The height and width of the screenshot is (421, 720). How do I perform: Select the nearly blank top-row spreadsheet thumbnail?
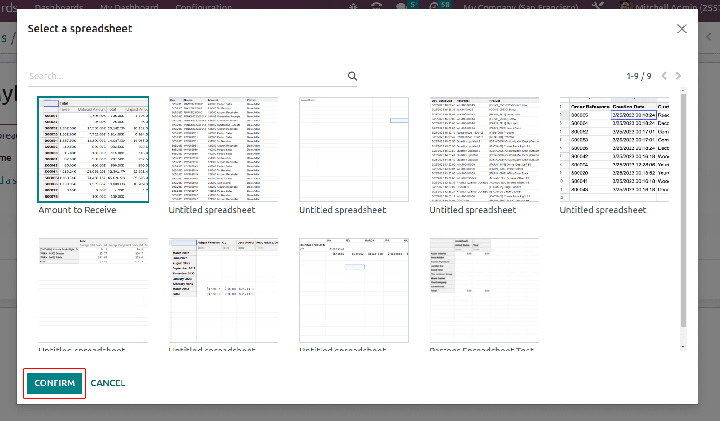tap(354, 150)
